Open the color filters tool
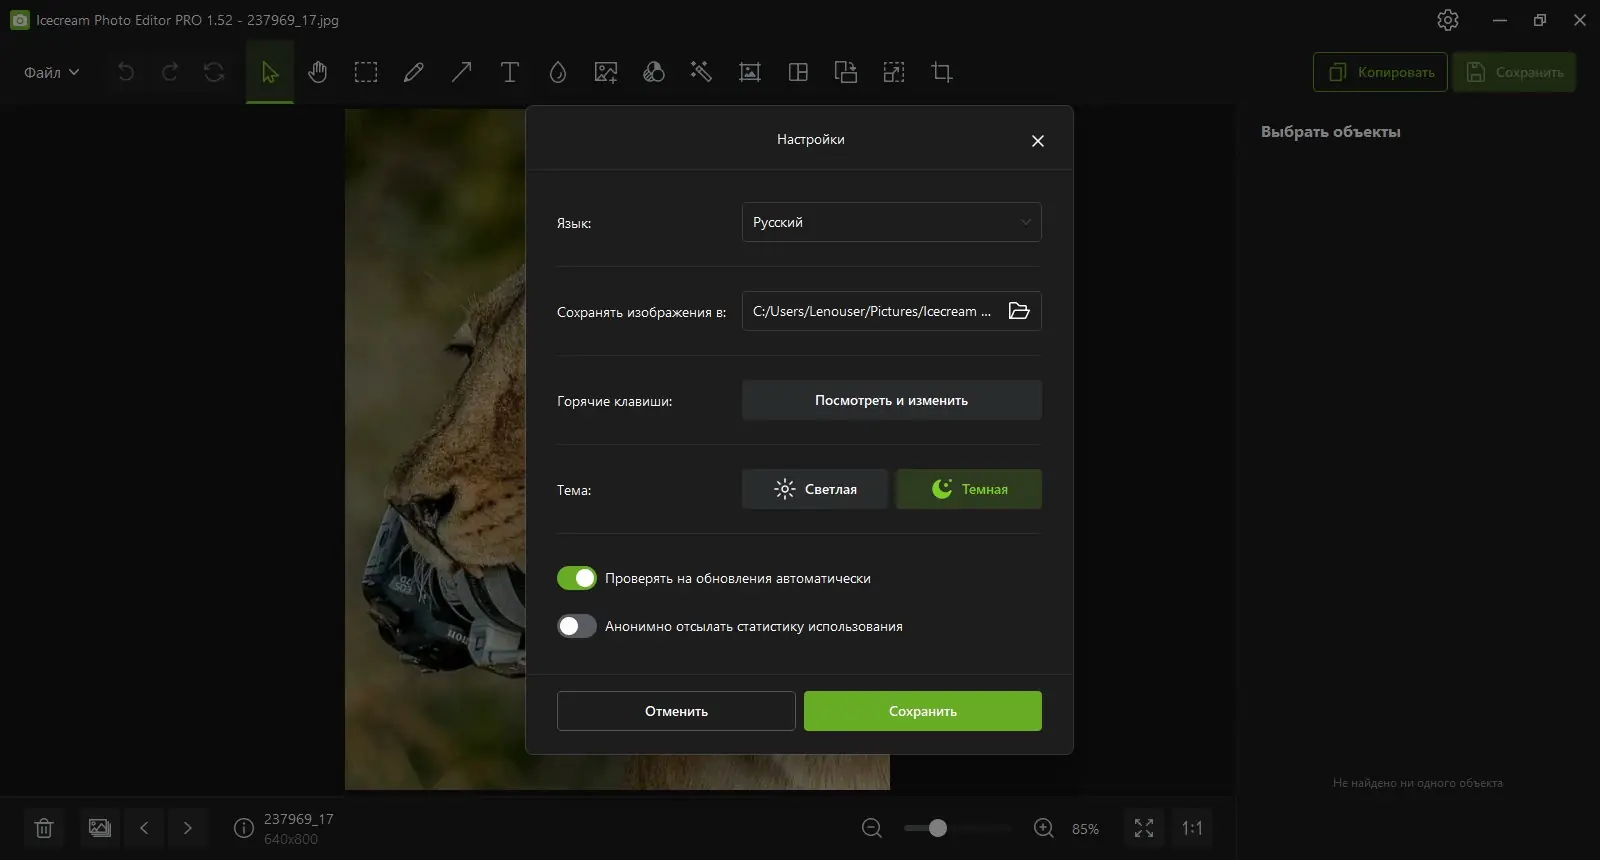1600x860 pixels. (x=654, y=72)
